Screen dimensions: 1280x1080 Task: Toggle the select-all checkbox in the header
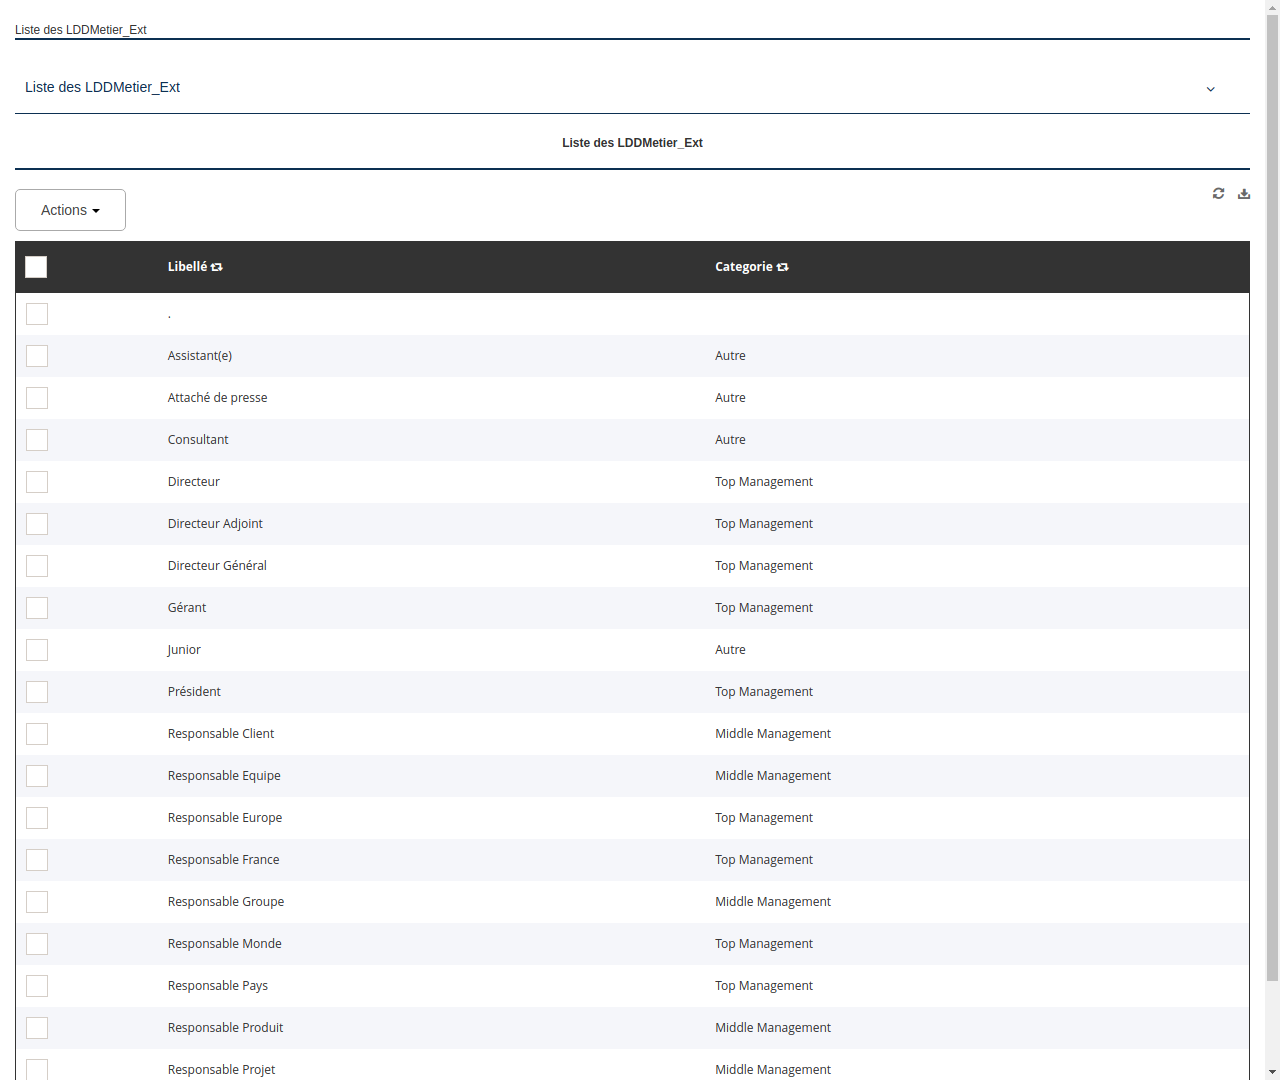click(36, 267)
